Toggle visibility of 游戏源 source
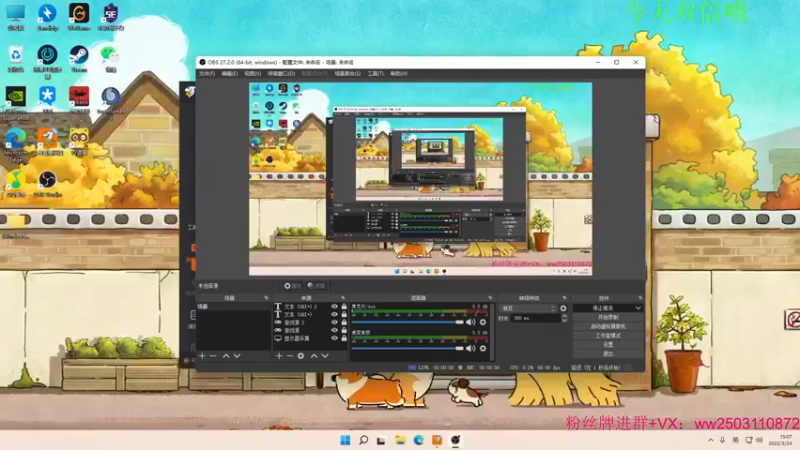The height and width of the screenshot is (450, 800). pos(335,330)
